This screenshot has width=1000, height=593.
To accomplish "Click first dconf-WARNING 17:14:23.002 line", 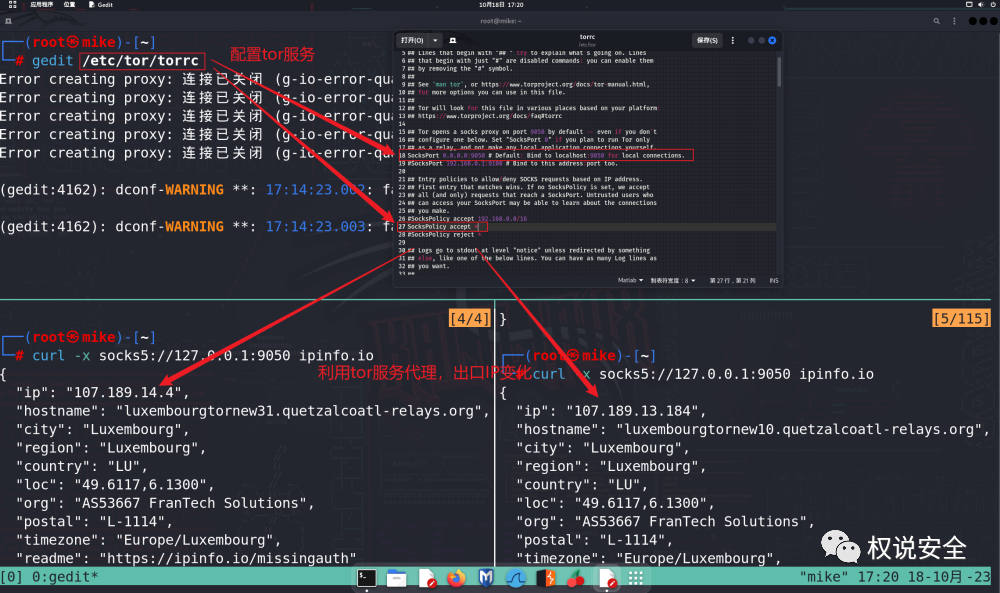I will [x=196, y=189].
